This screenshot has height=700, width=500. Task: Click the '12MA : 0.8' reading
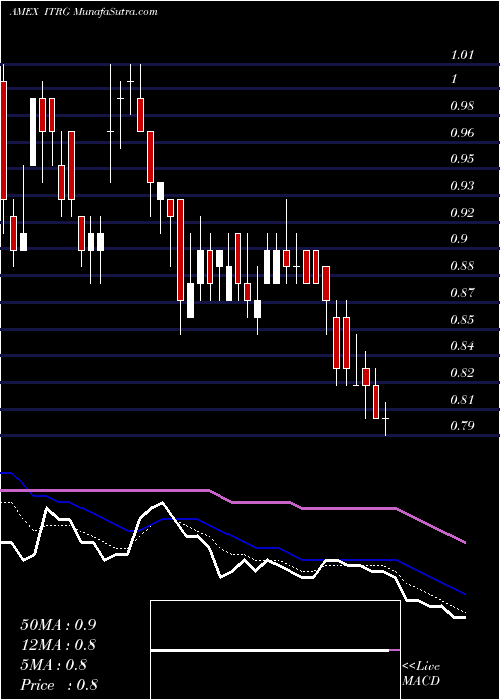[58, 645]
